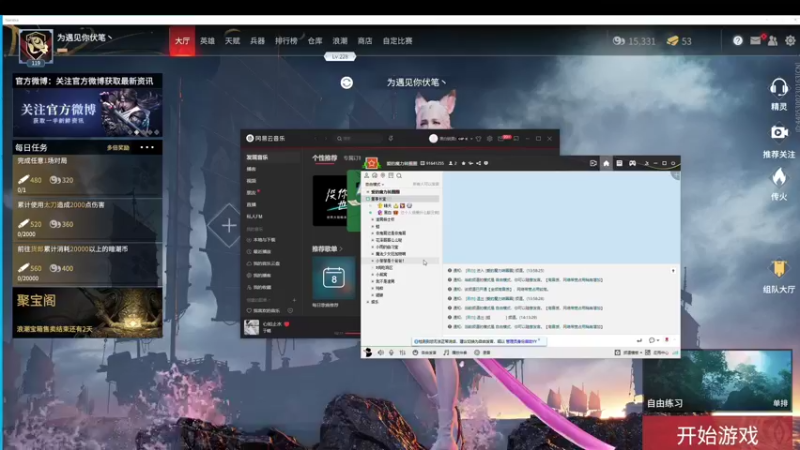Click NetEase Music playback progress bar
Screen dimensions: 800x450
click(353, 333)
